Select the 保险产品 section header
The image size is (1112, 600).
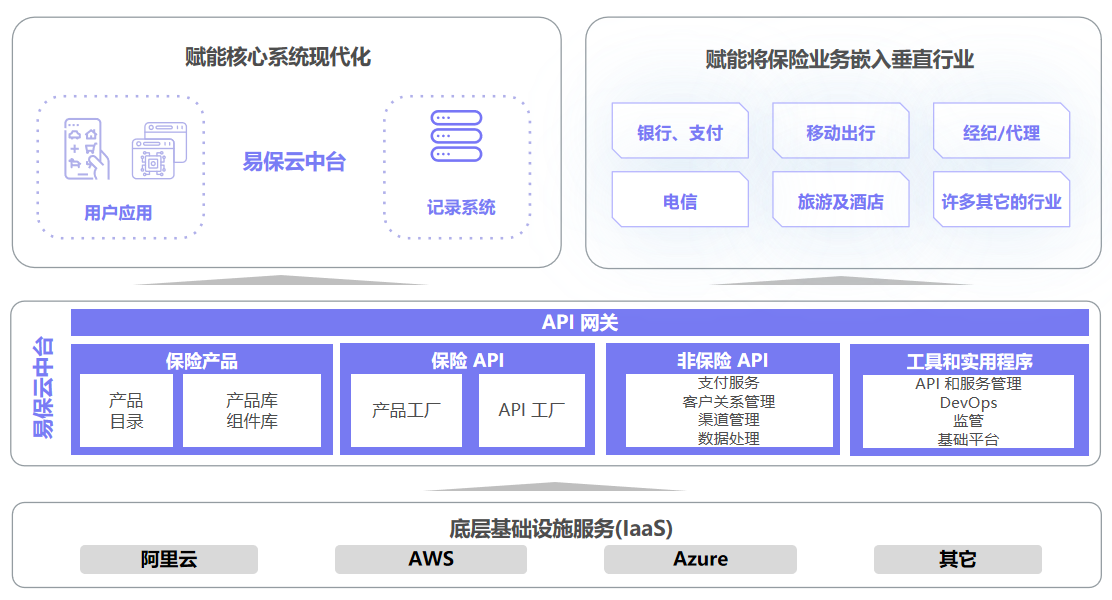coord(201,360)
